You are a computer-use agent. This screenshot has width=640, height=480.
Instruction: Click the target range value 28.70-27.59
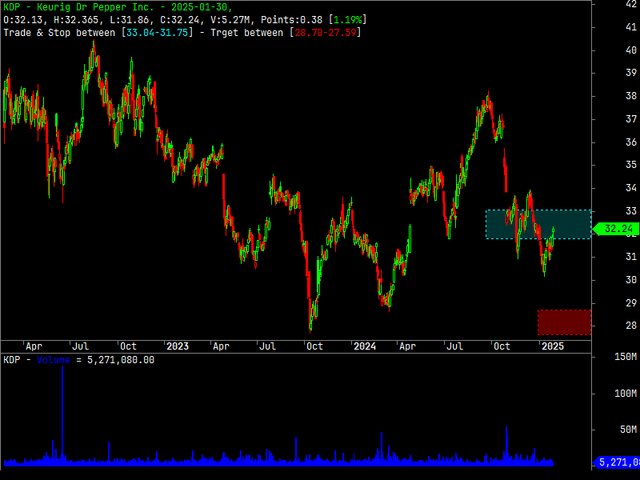325,33
